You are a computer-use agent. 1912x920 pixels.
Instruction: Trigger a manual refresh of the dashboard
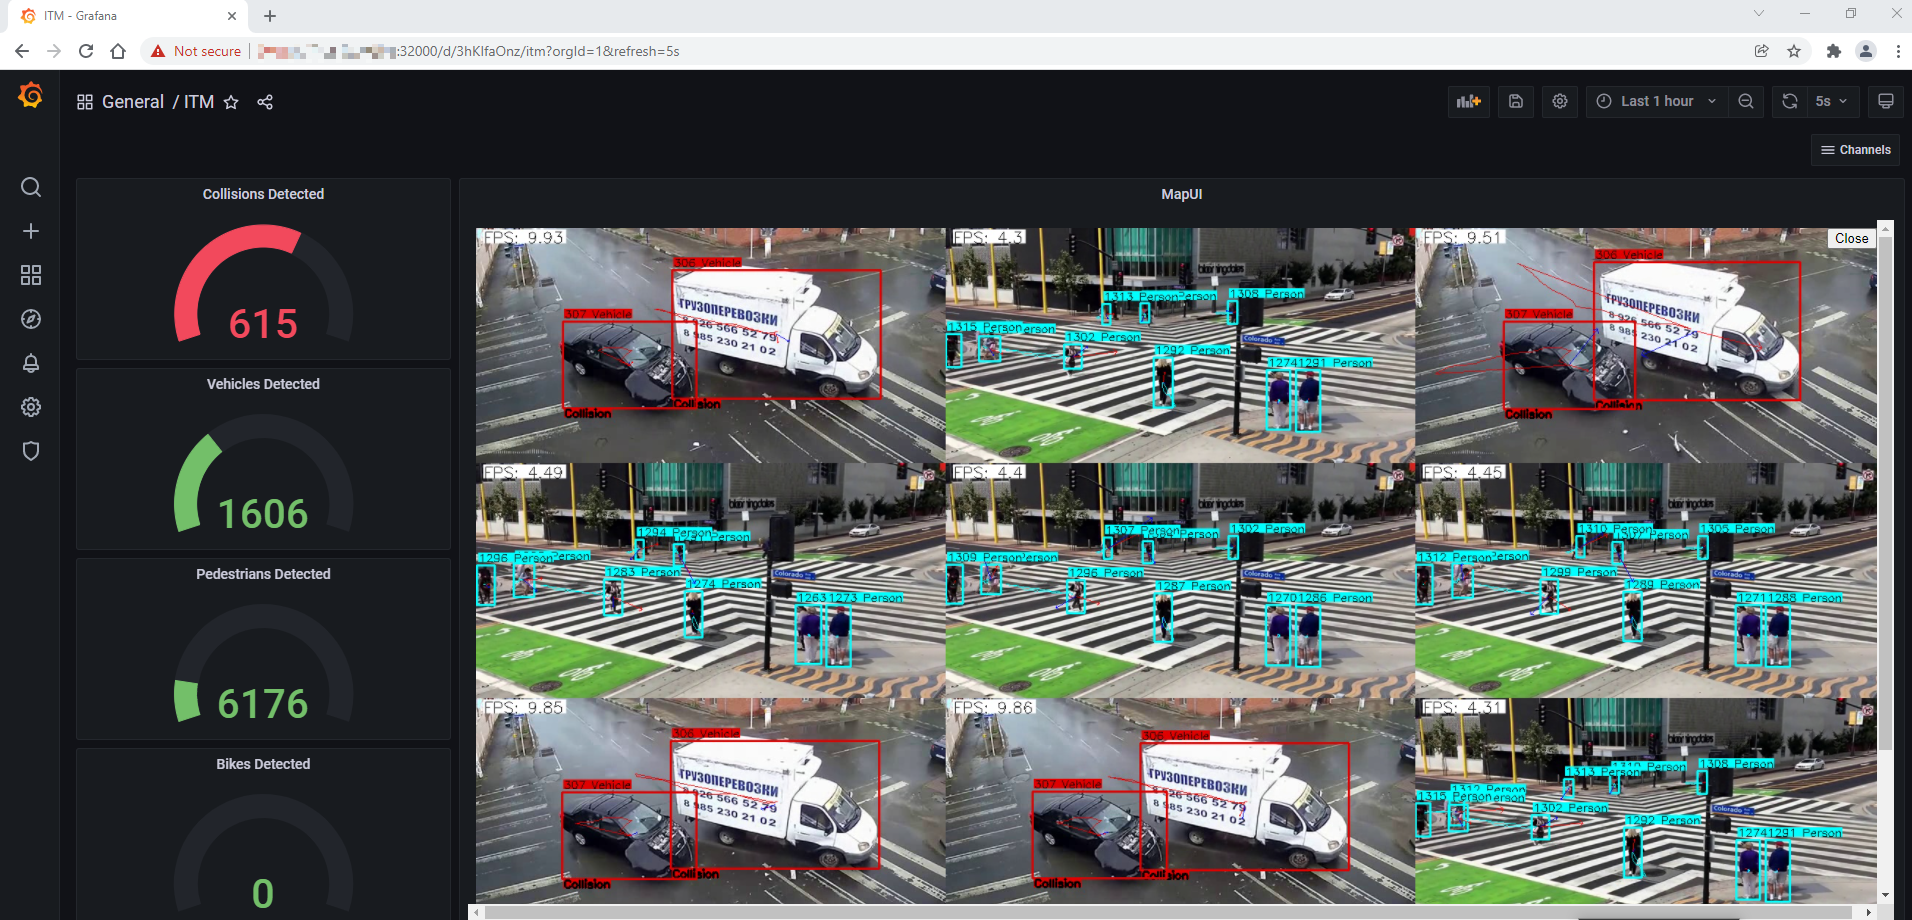coord(1789,101)
